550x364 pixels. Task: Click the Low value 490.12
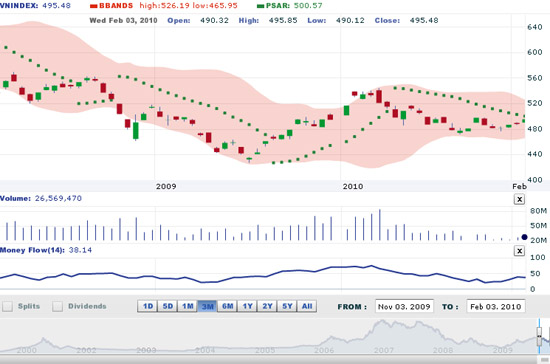pos(350,20)
